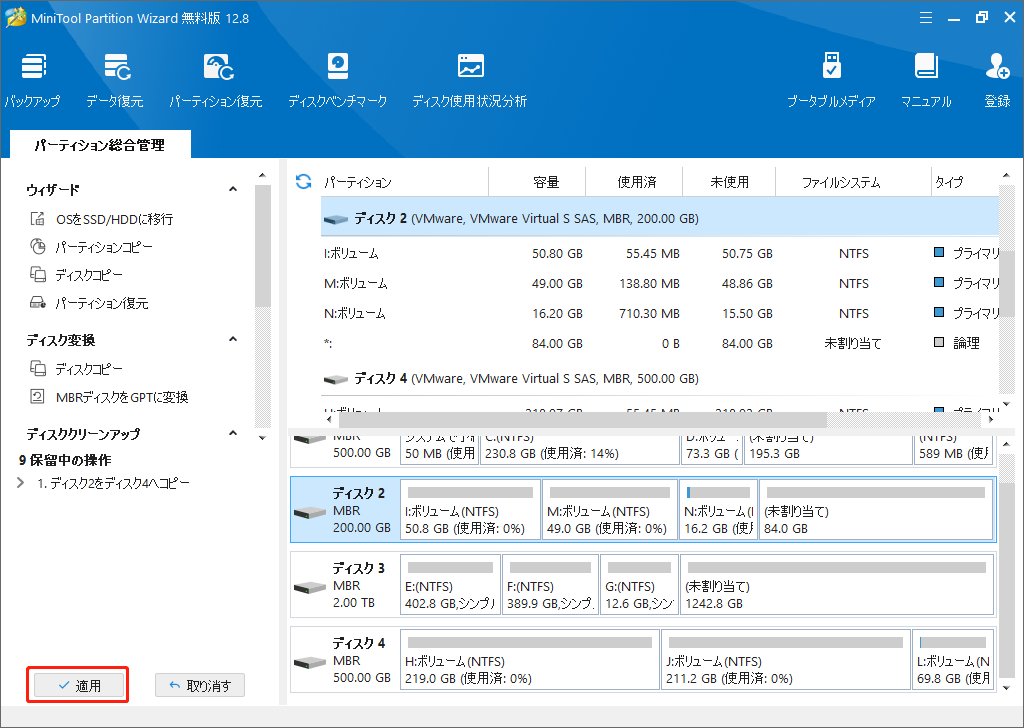Click the ディスク 4 header row icon in the list
The width and height of the screenshot is (1024, 728).
click(x=336, y=379)
